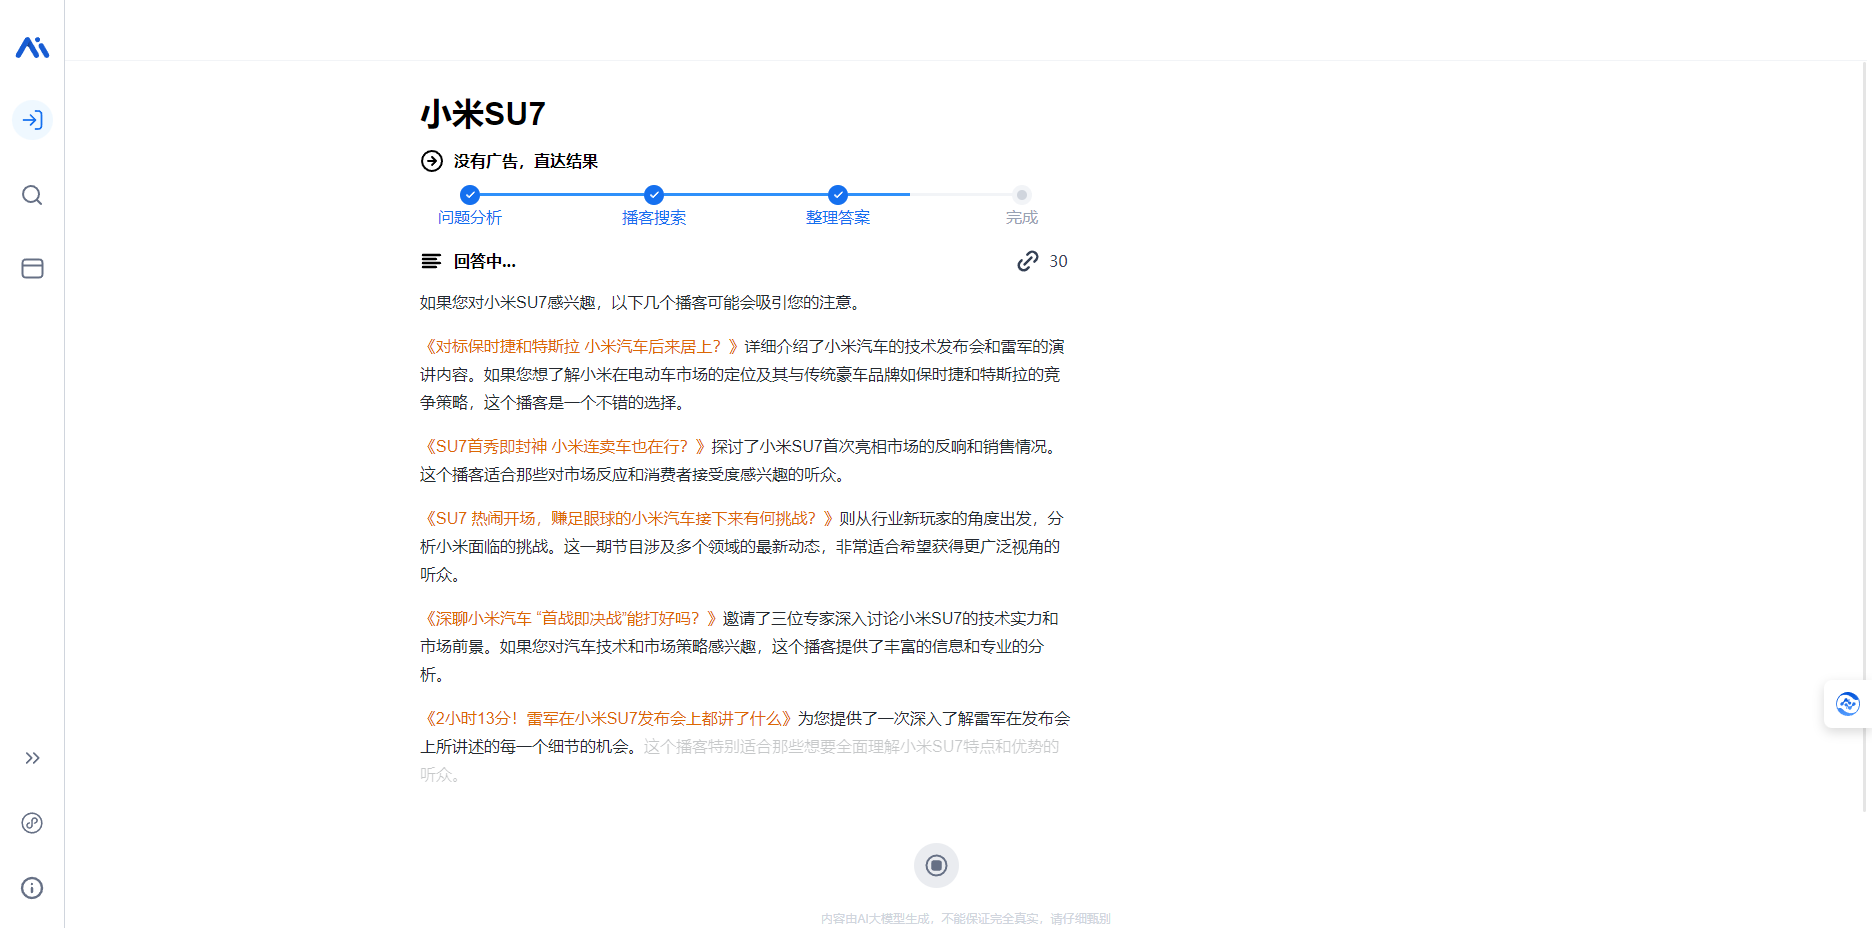This screenshot has width=1872, height=928.
Task: Expand the sidebar using the double-chevron
Action: (x=31, y=757)
